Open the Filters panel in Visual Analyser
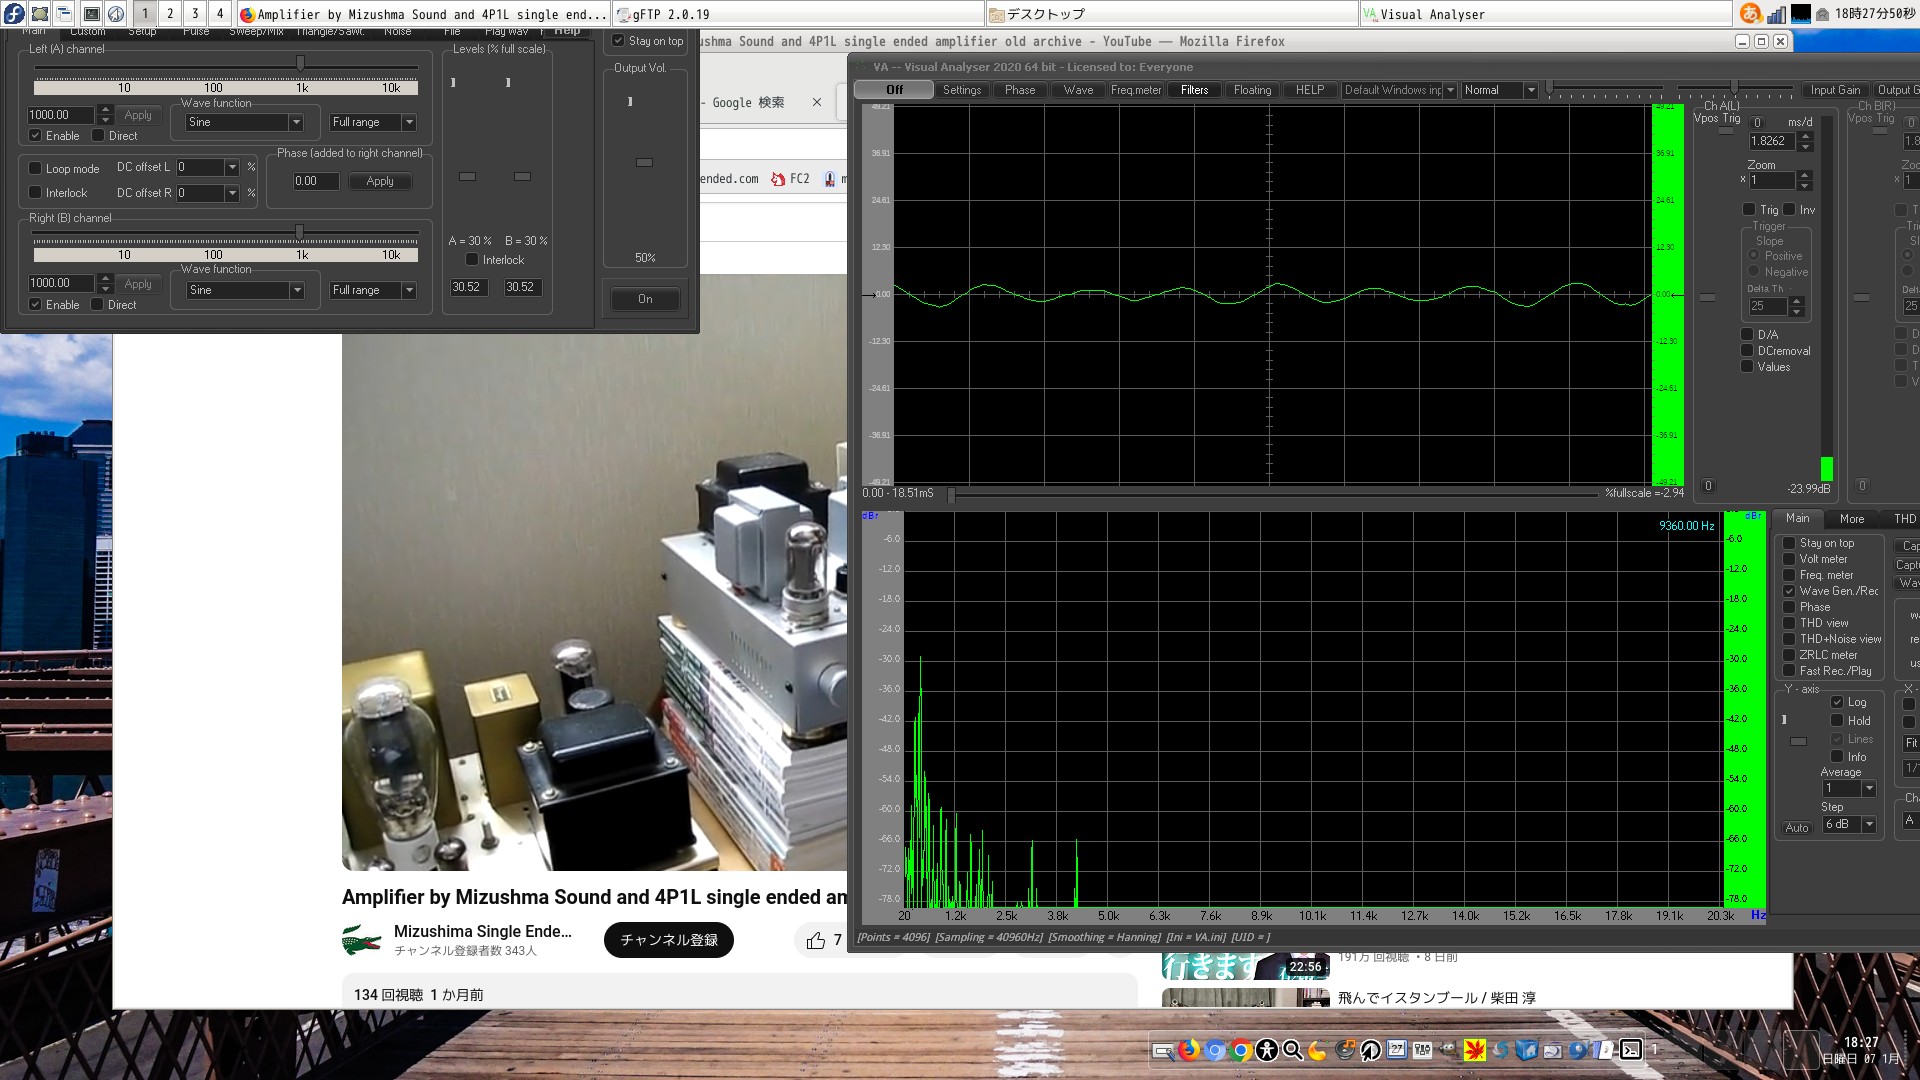1920x1080 pixels. click(1193, 90)
